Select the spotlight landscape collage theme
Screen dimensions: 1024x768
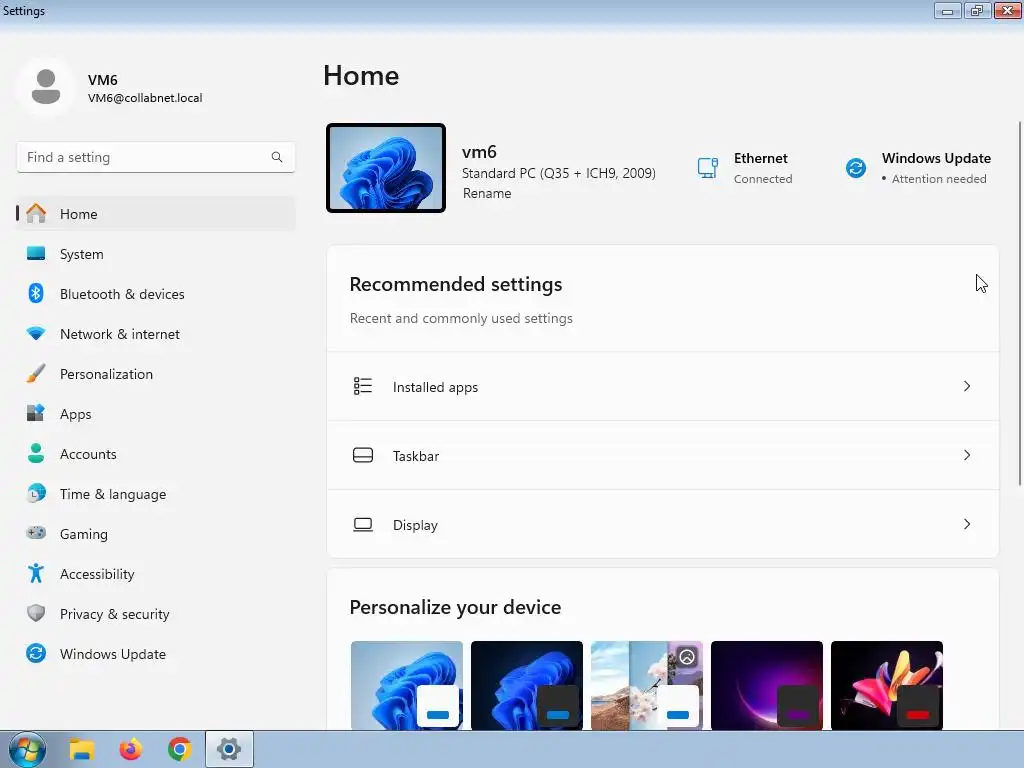coord(647,685)
